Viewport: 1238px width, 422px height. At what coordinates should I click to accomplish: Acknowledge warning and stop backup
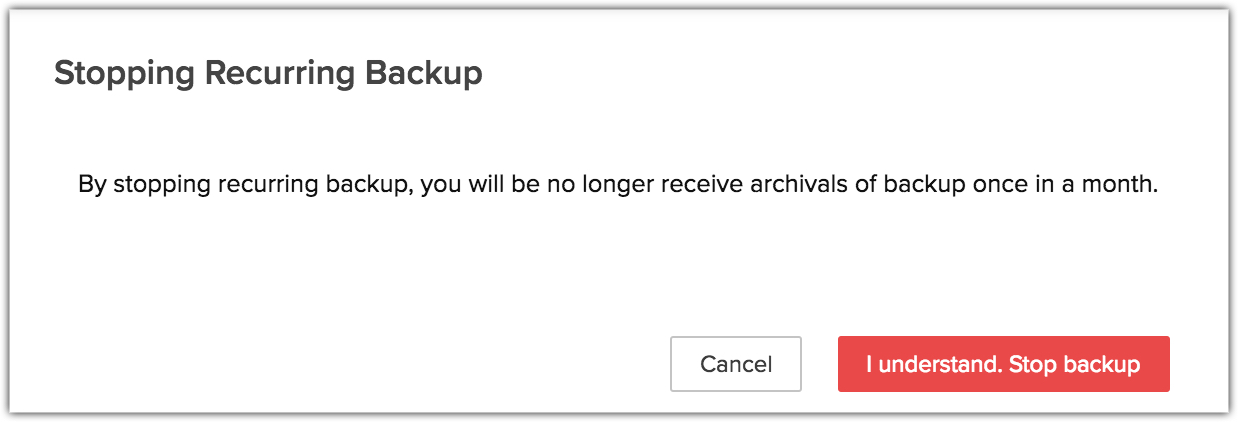point(1003,364)
